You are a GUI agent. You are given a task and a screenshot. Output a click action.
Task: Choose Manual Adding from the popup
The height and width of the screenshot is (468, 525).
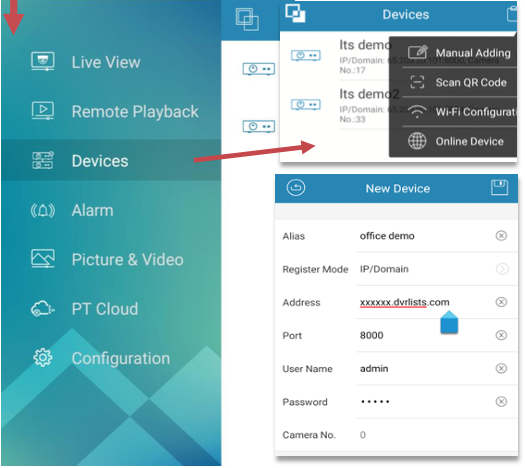459,53
